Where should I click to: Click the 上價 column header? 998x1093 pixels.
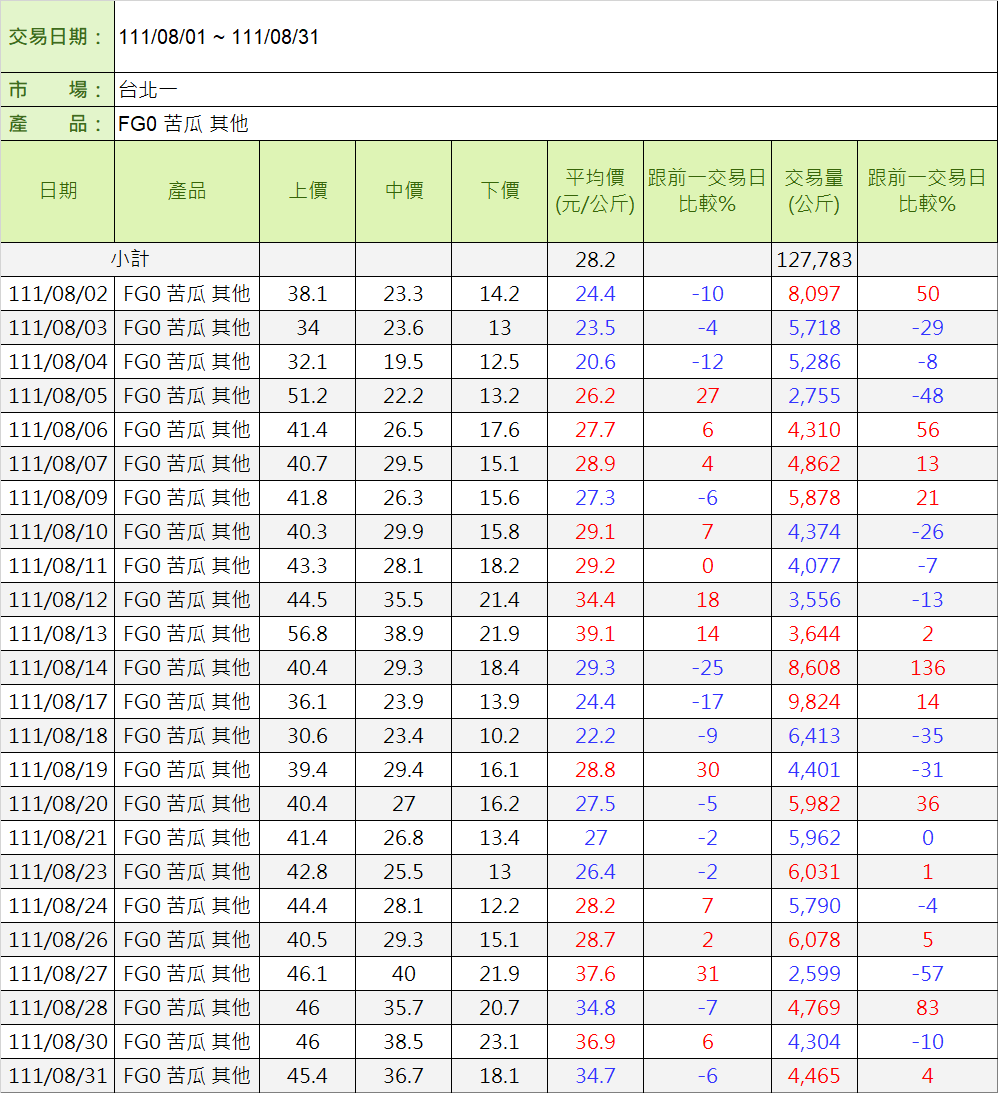307,191
